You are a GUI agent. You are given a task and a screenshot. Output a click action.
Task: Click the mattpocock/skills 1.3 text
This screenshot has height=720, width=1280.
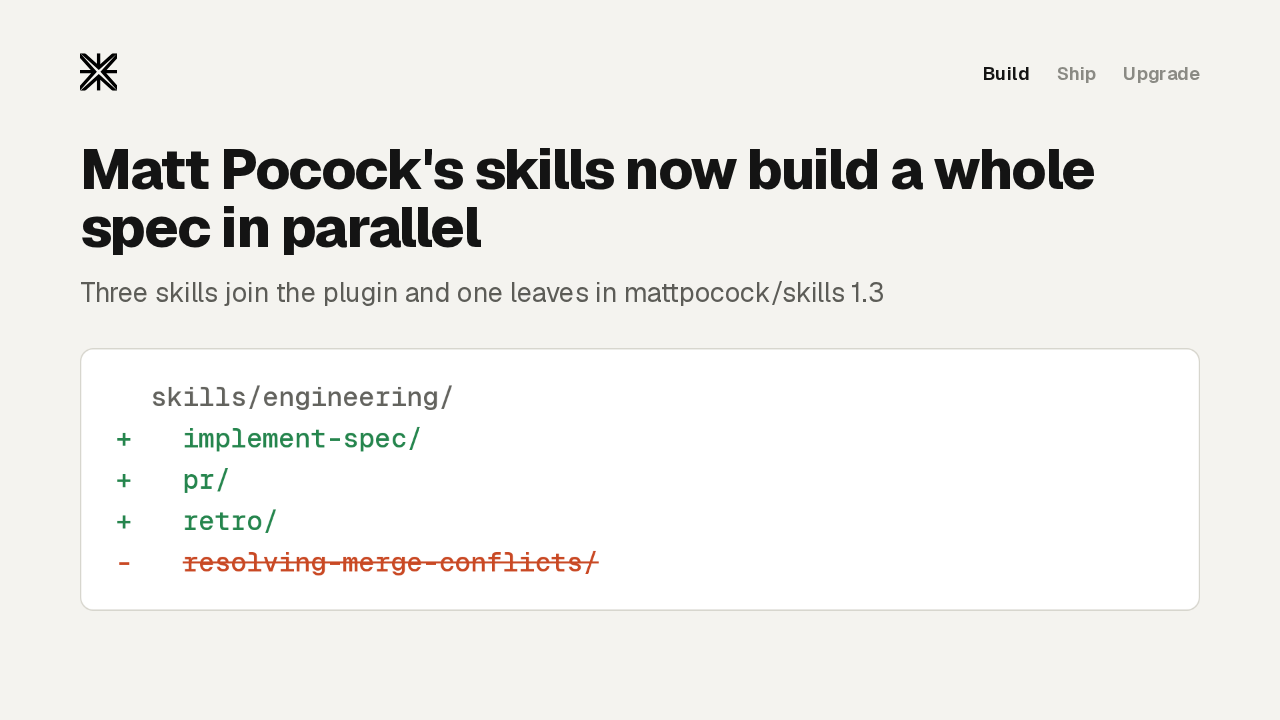point(754,293)
